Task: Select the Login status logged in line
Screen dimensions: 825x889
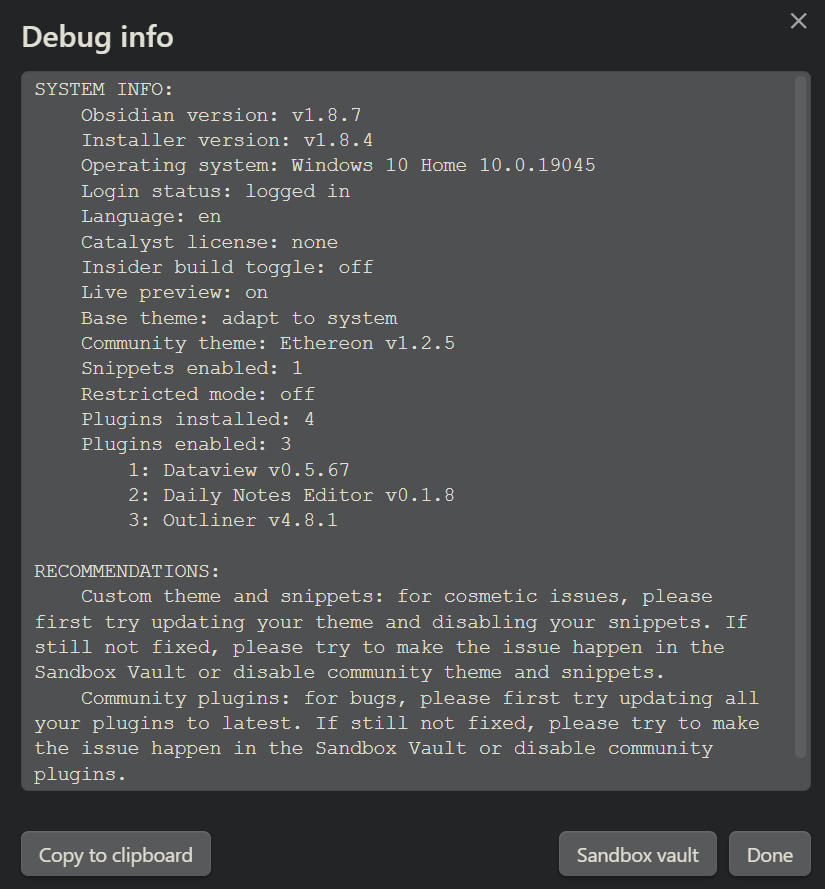Action: point(215,191)
